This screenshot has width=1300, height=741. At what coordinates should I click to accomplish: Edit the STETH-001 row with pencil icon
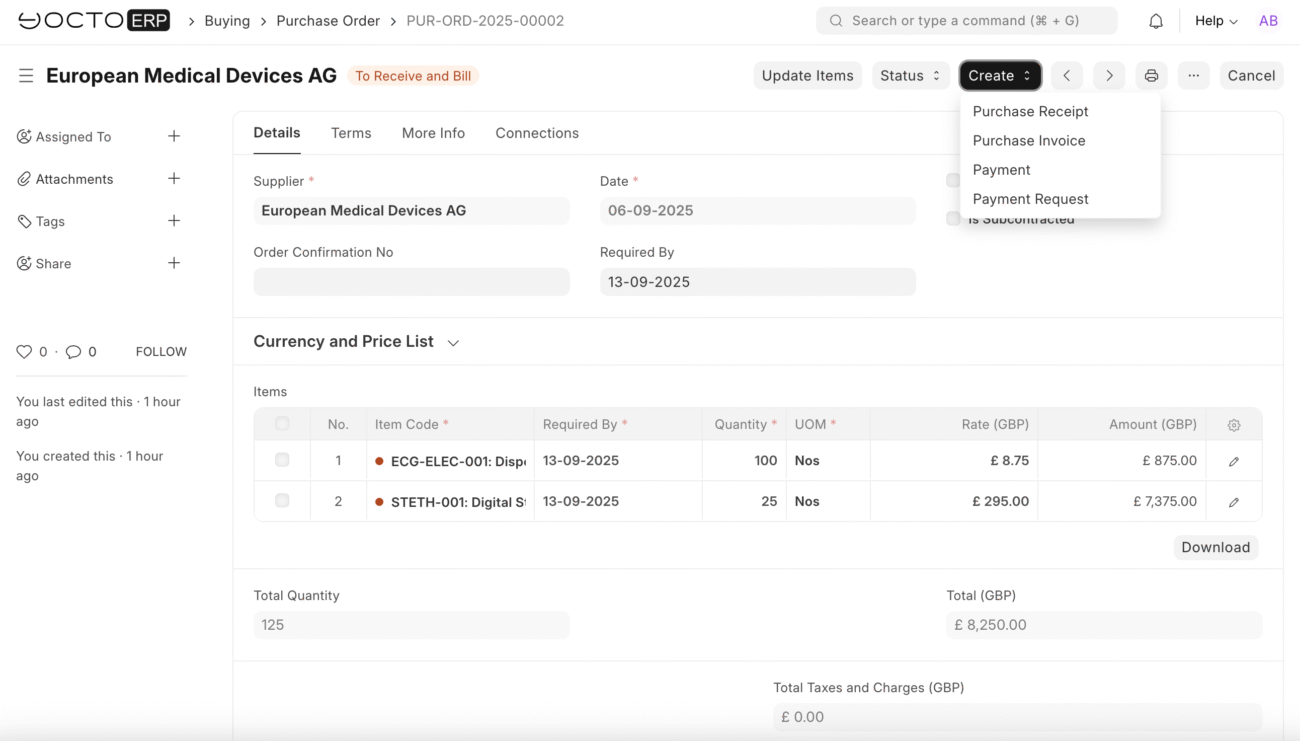pos(1234,502)
